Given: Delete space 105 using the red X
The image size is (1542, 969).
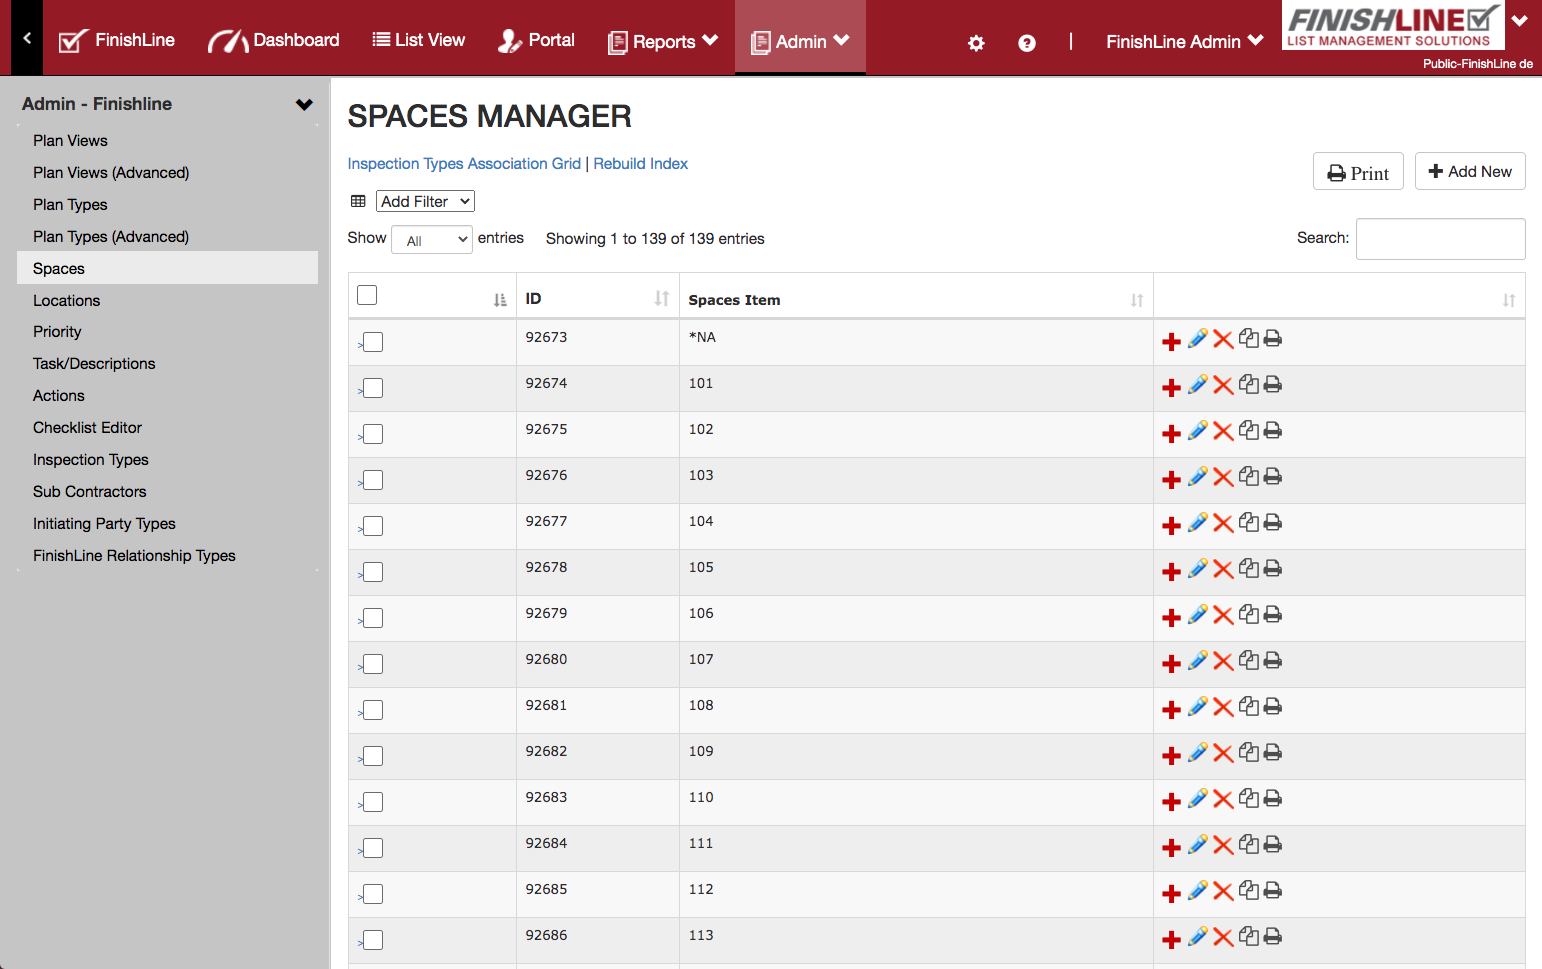Looking at the screenshot, I should (1223, 569).
